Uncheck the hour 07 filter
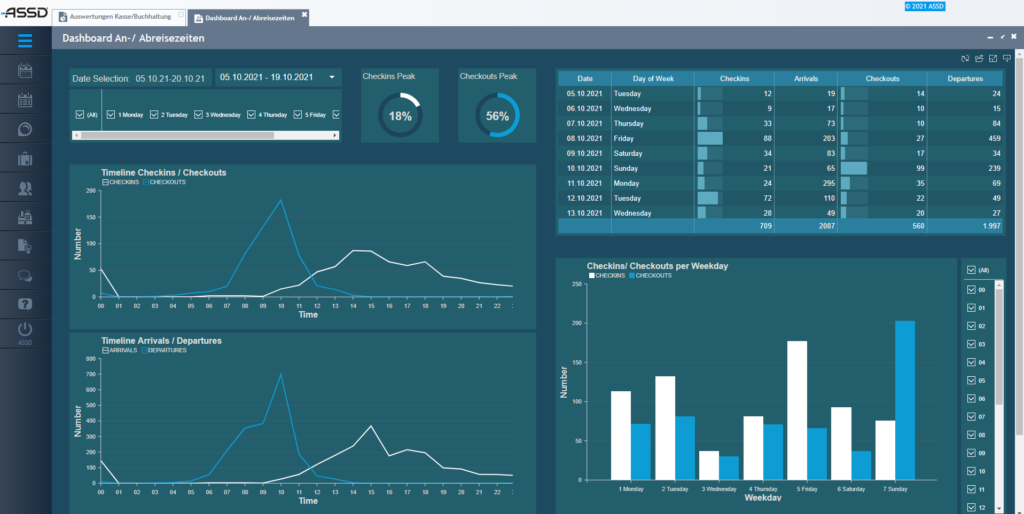This screenshot has height=514, width=1024. tap(971, 417)
